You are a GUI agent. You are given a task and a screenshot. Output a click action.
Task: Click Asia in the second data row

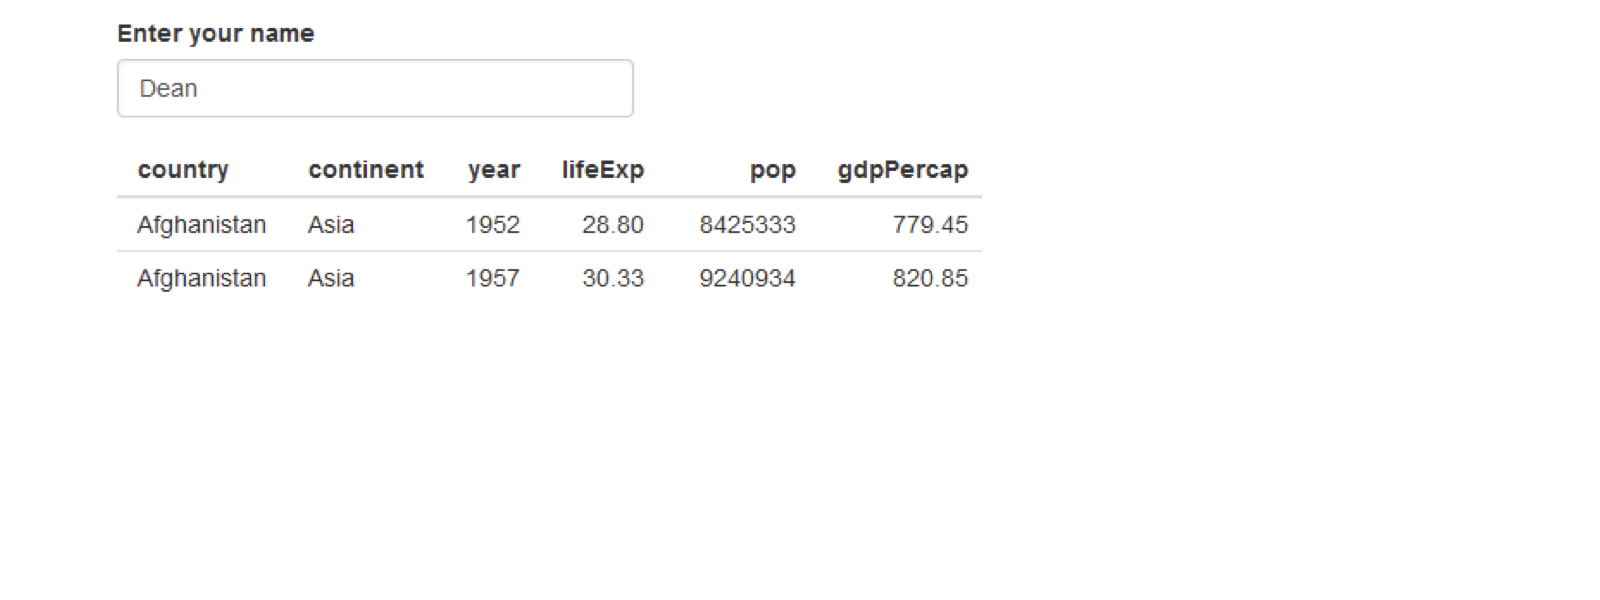coord(331,278)
